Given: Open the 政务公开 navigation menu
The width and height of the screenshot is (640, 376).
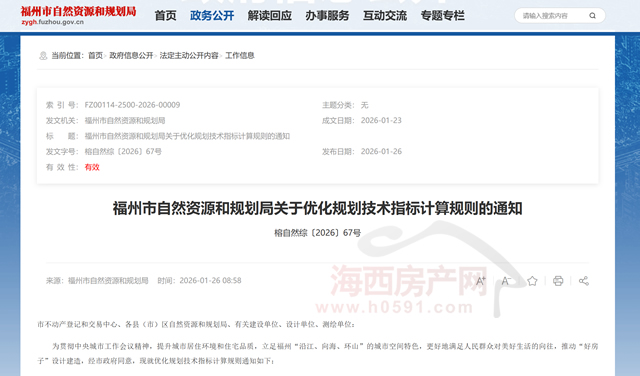Looking at the screenshot, I should (212, 16).
